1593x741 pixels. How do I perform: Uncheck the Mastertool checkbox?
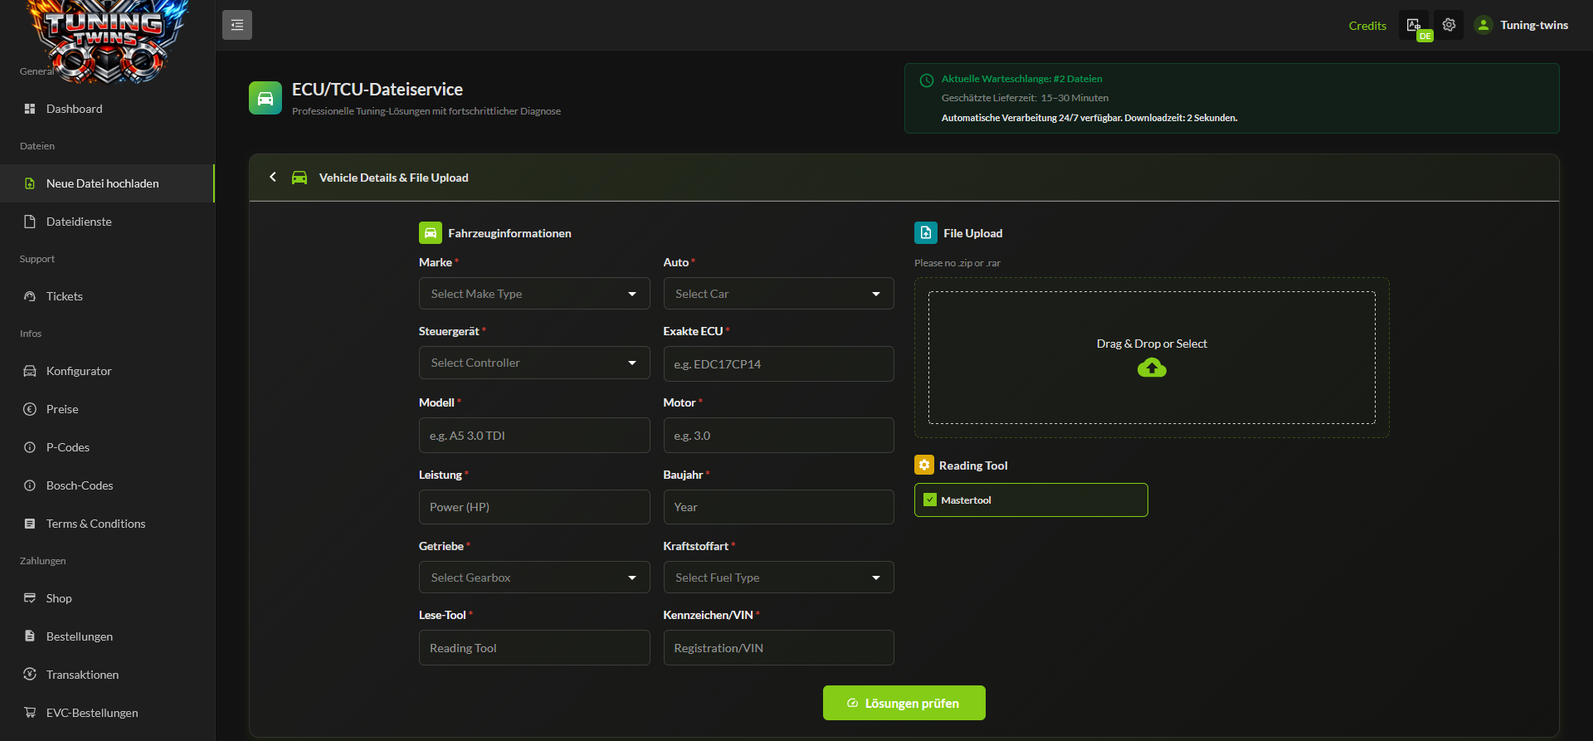tap(930, 500)
